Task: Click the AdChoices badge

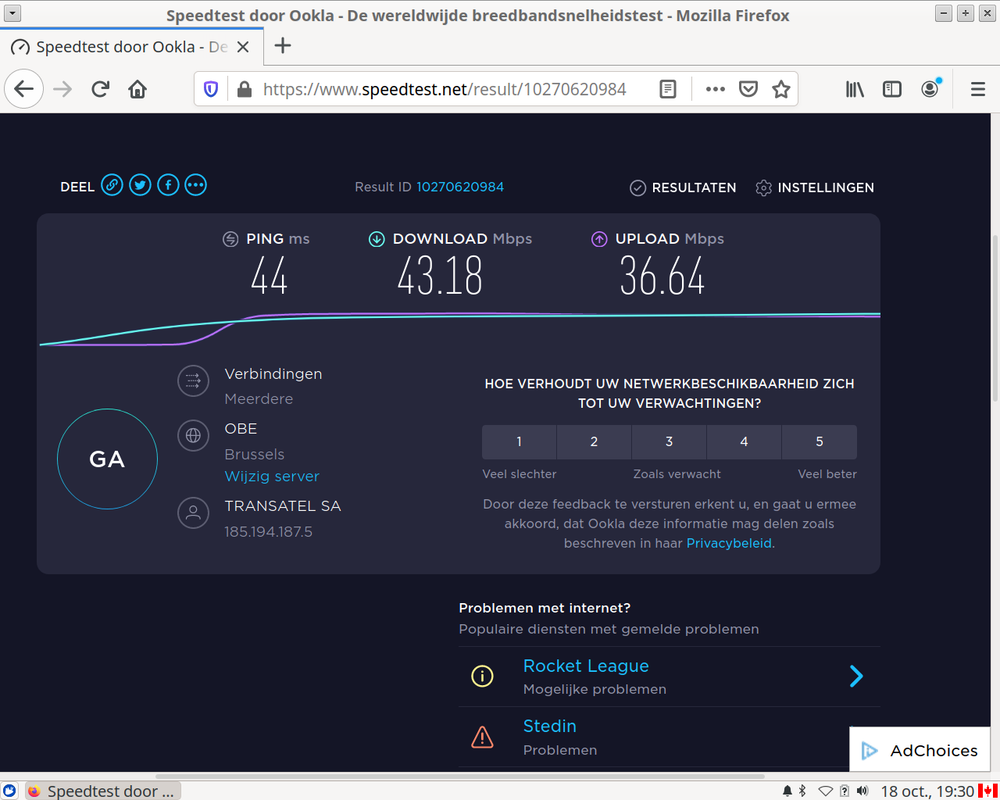Action: pos(919,750)
